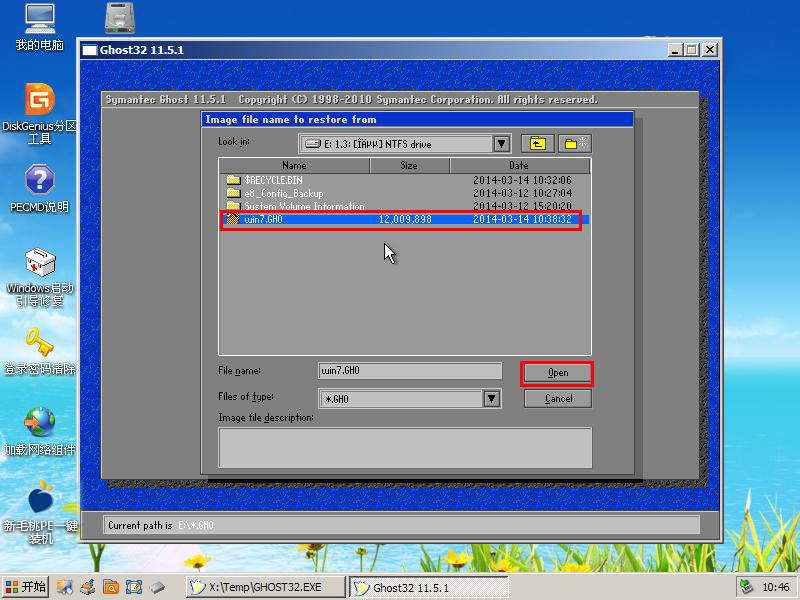Click the Cancel button
Image resolution: width=800 pixels, height=600 pixels.
point(558,398)
